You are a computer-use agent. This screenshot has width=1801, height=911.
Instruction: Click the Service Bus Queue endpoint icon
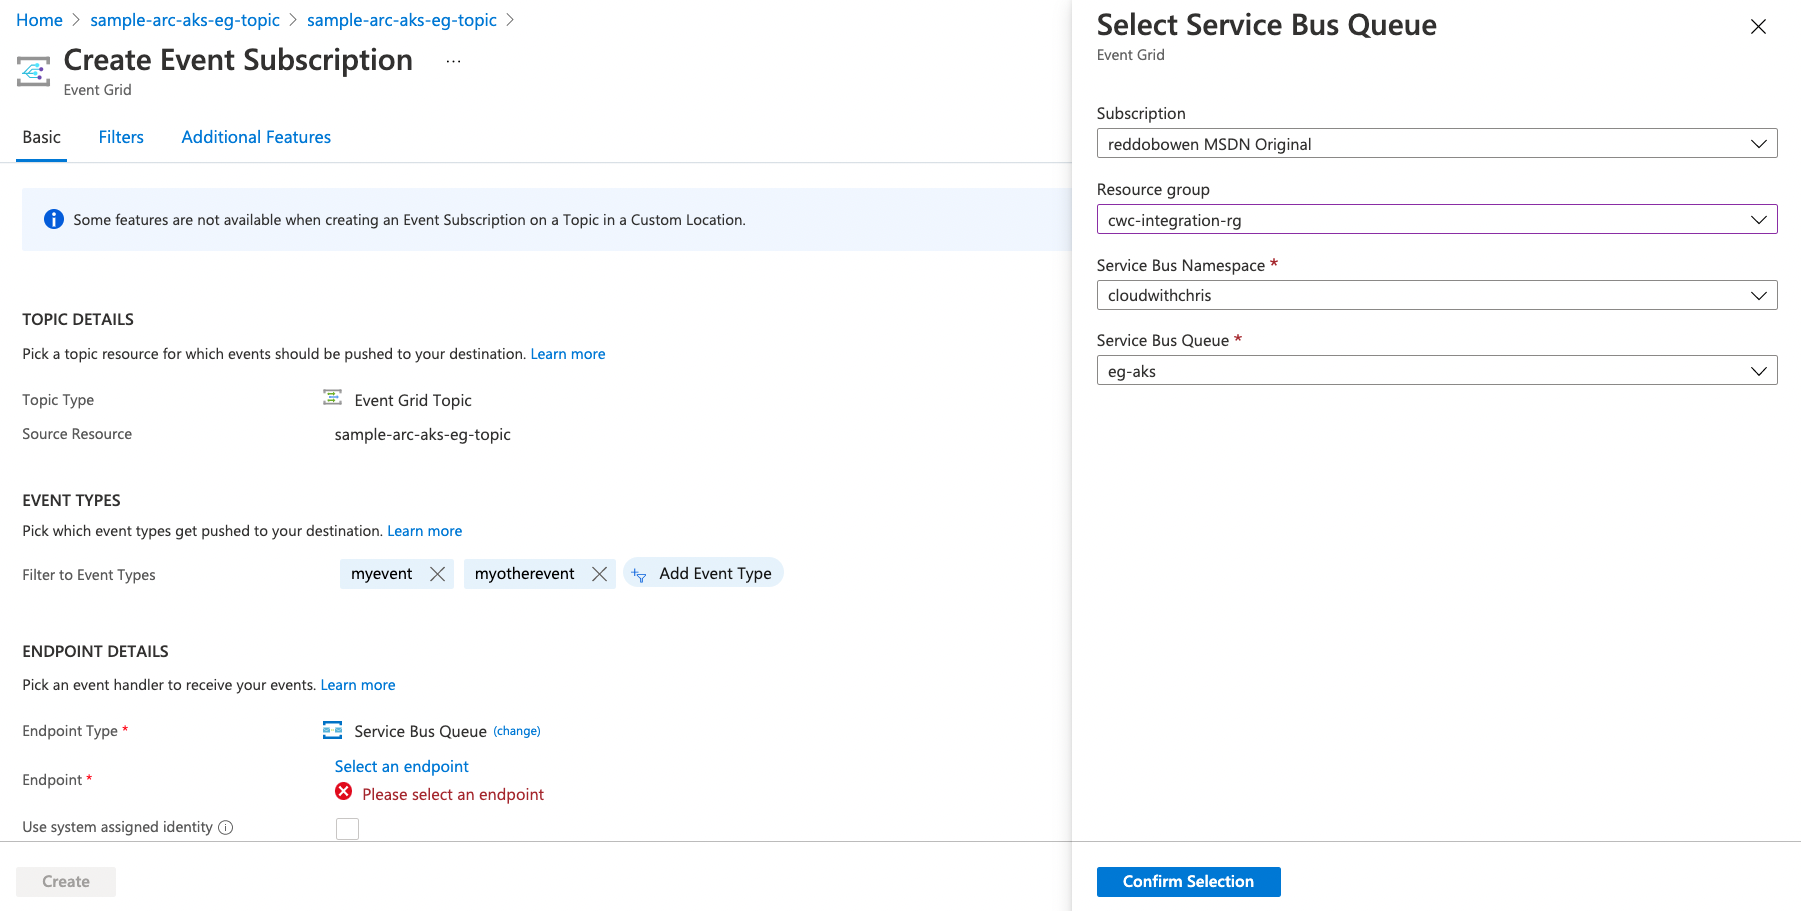click(333, 730)
